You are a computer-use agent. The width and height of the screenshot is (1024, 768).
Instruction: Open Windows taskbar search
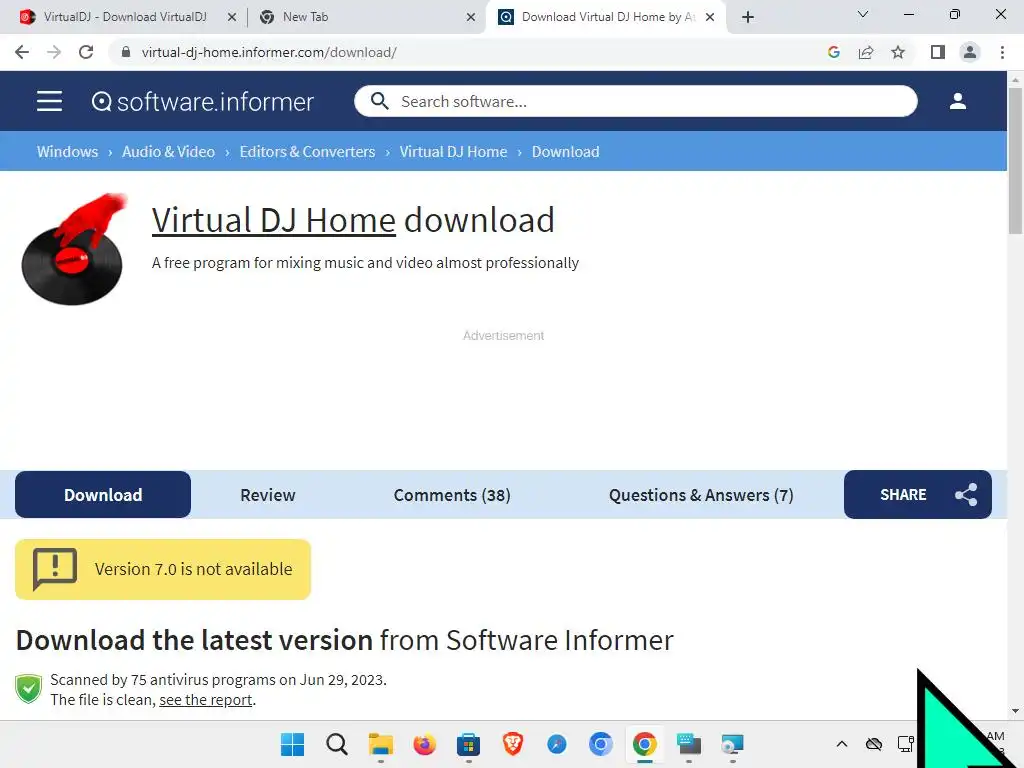coord(336,744)
